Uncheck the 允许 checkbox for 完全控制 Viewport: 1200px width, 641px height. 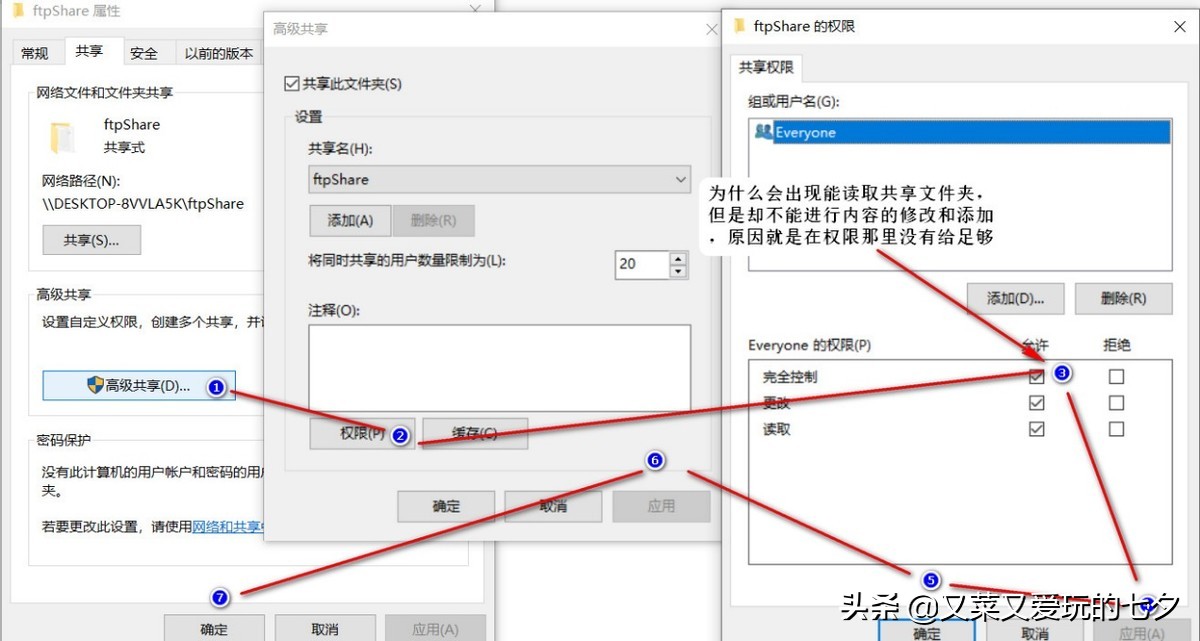click(x=1036, y=375)
